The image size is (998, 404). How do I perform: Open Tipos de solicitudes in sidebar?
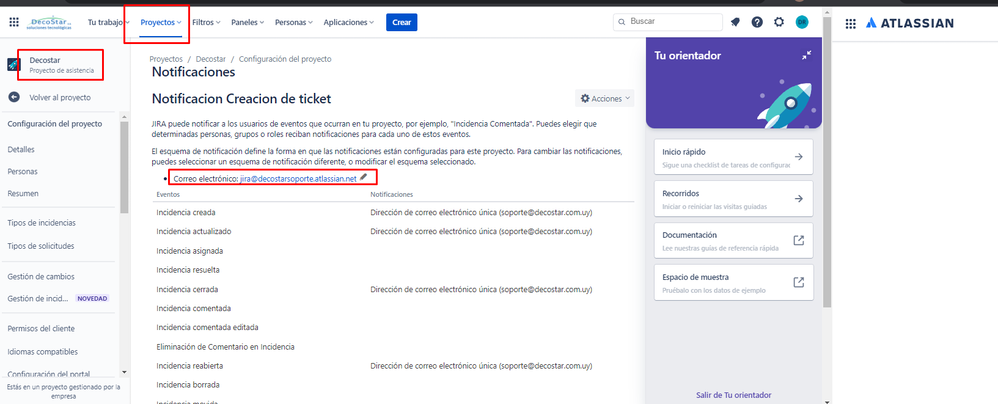click(41, 246)
